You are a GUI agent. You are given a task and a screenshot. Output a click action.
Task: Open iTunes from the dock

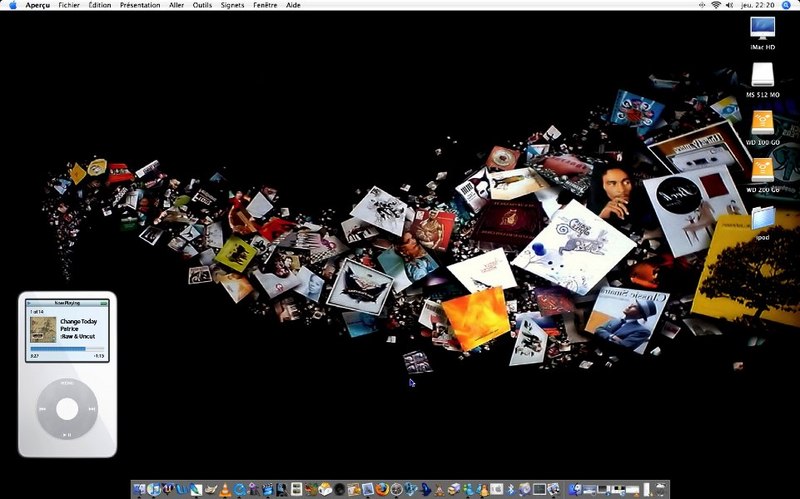click(154, 489)
